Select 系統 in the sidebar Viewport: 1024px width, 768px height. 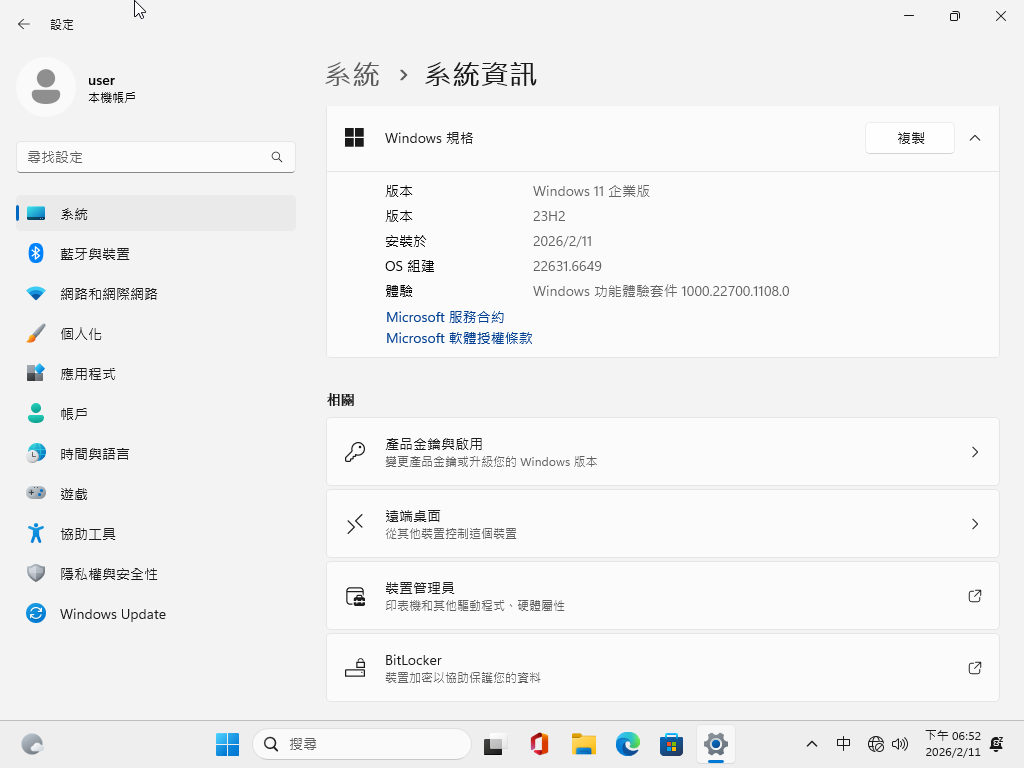(x=156, y=214)
